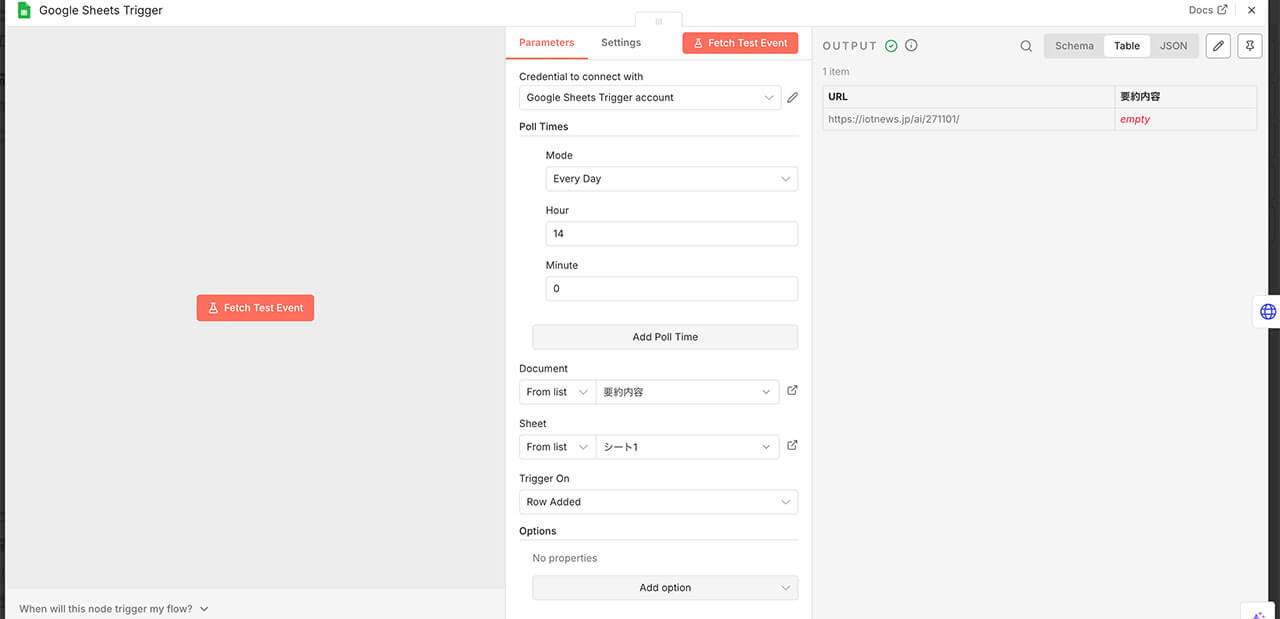Open the Sheet external link icon
Image resolution: width=1280 pixels, height=619 pixels.
(792, 446)
